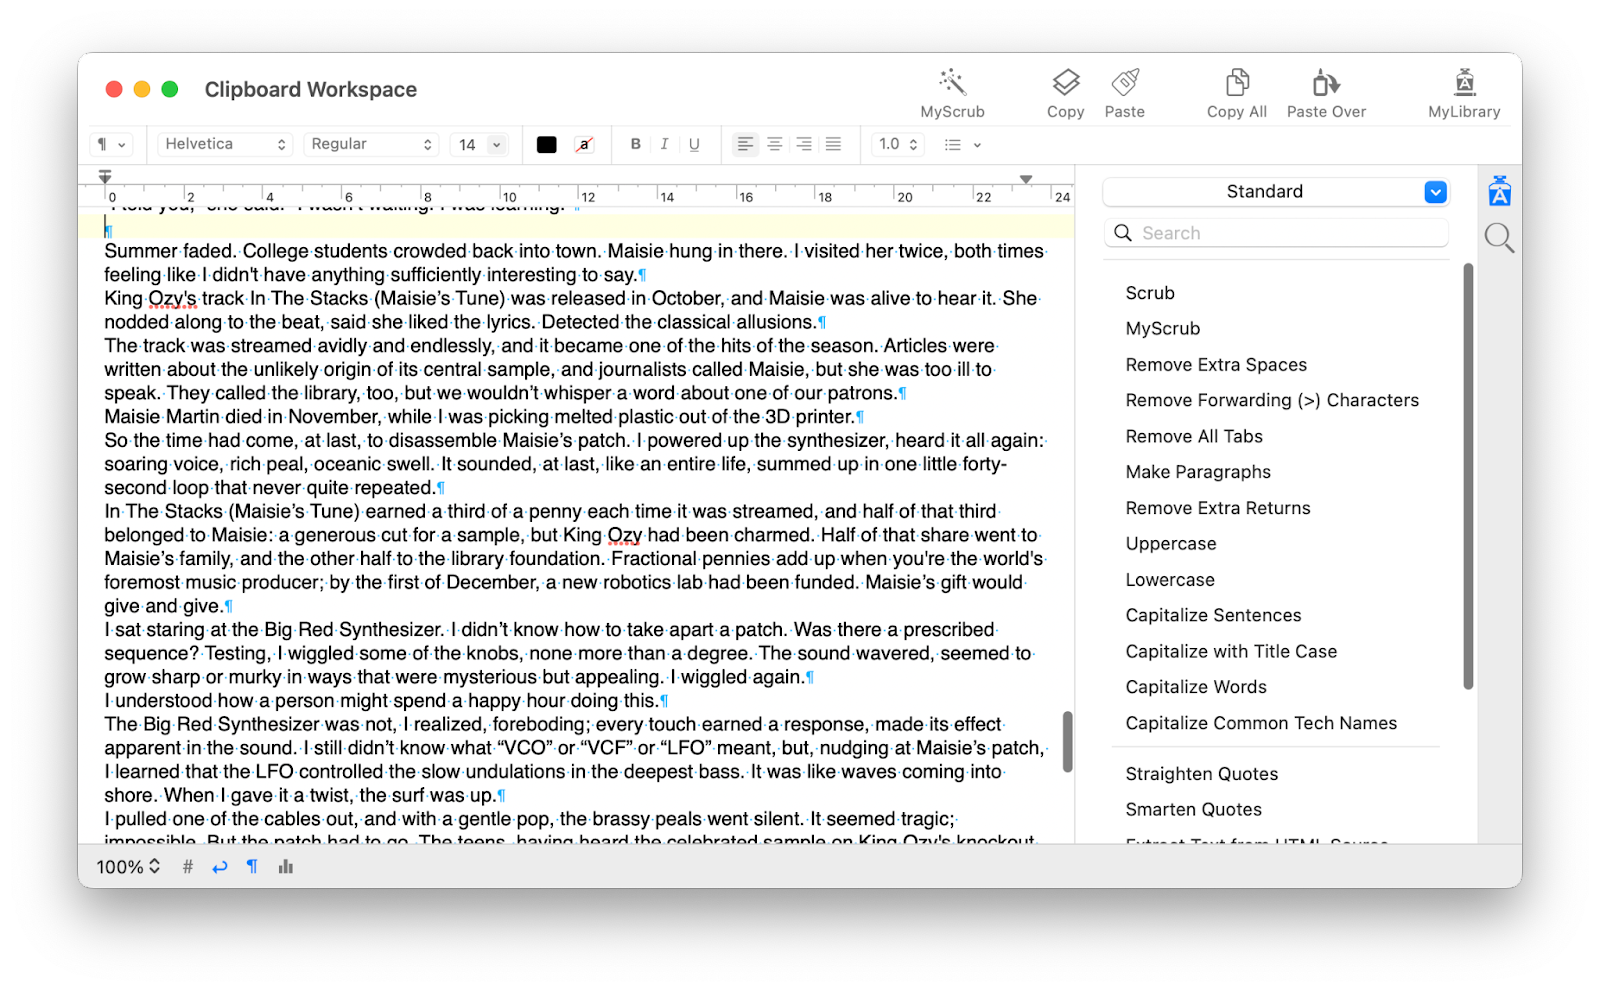Open the Standard cleaner group dropdown

pyautogui.click(x=1435, y=191)
